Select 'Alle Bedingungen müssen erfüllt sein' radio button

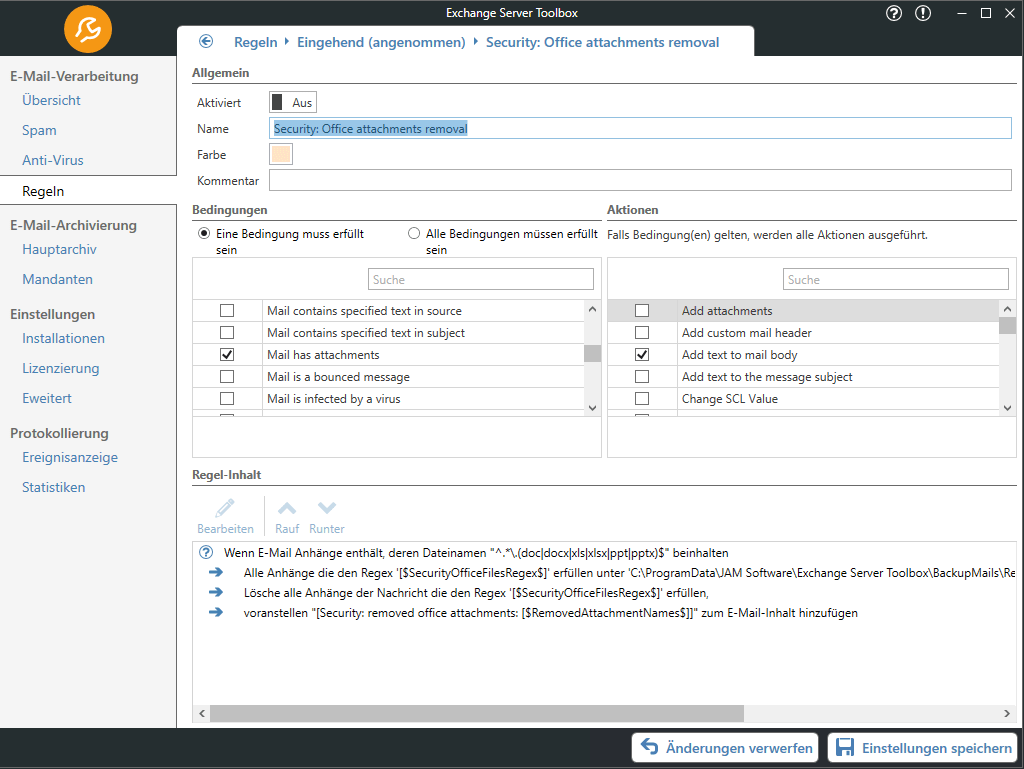click(x=414, y=234)
